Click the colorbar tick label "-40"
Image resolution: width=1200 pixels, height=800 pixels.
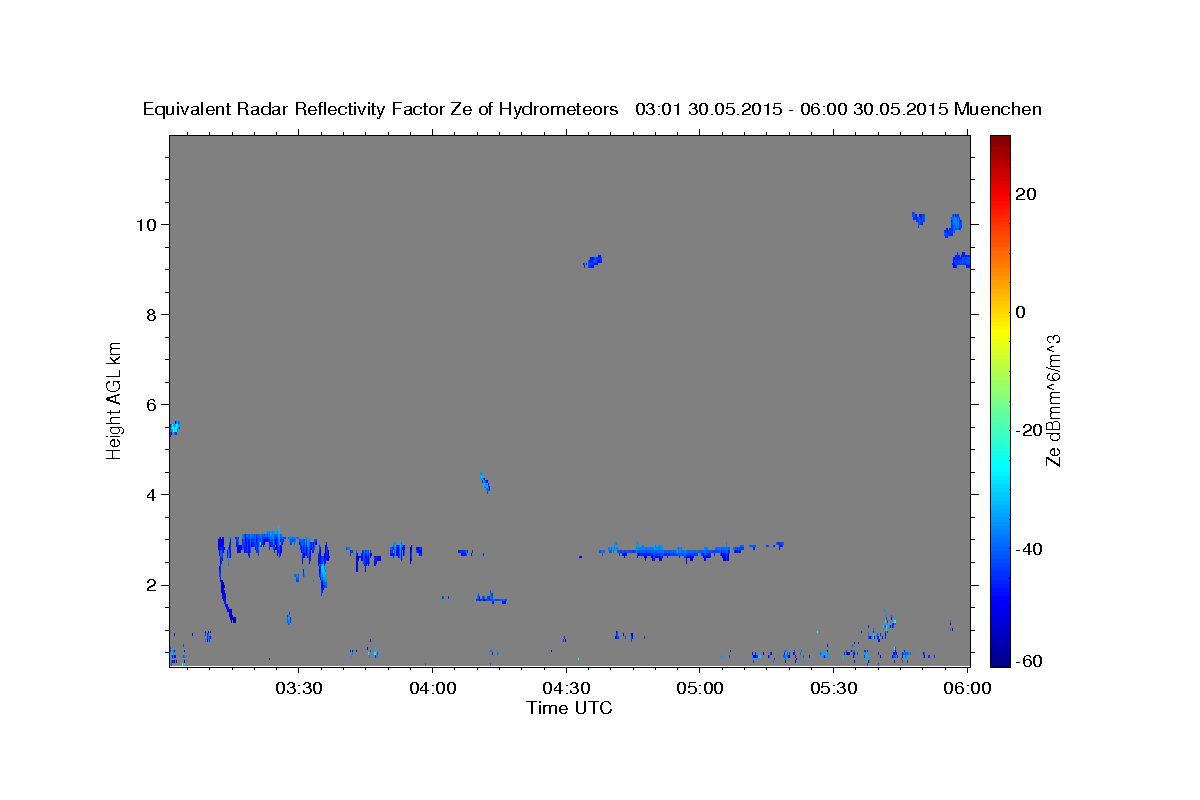click(x=1027, y=549)
